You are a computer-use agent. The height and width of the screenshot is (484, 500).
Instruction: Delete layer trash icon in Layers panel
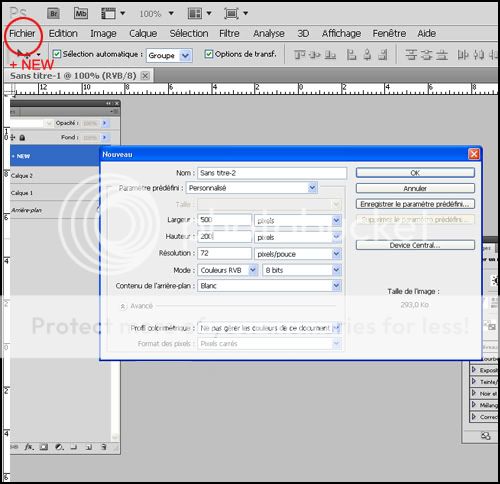(104, 447)
